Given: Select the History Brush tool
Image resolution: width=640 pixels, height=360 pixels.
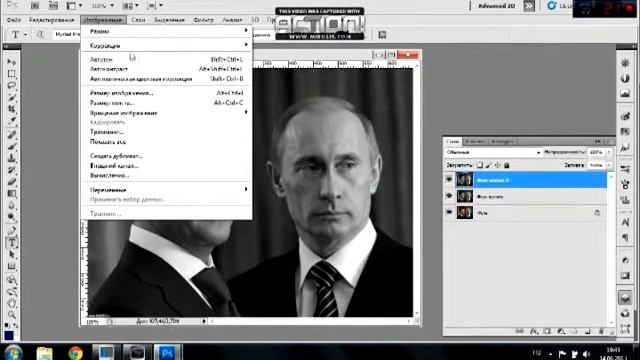Looking at the screenshot, I should coord(11,170).
